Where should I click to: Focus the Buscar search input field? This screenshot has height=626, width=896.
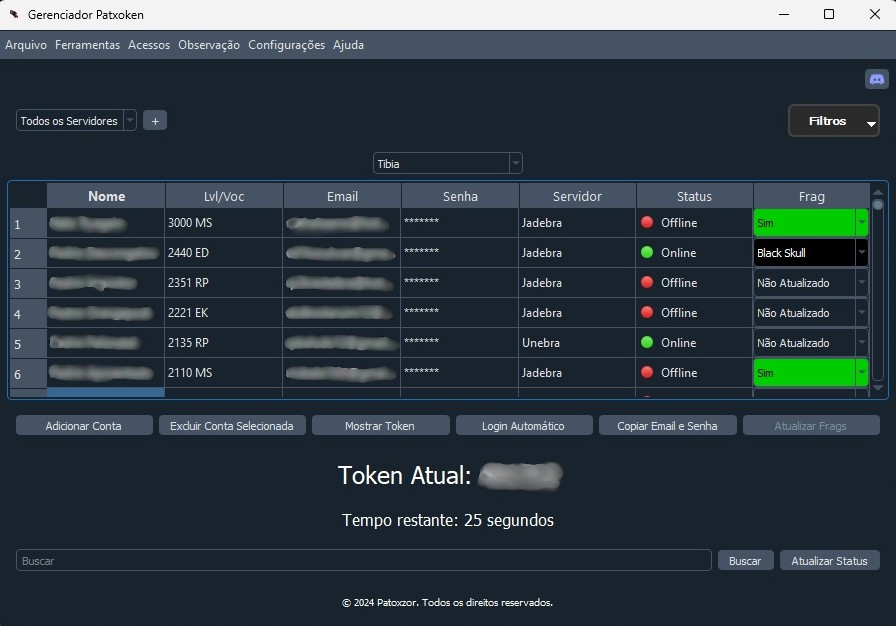point(363,561)
